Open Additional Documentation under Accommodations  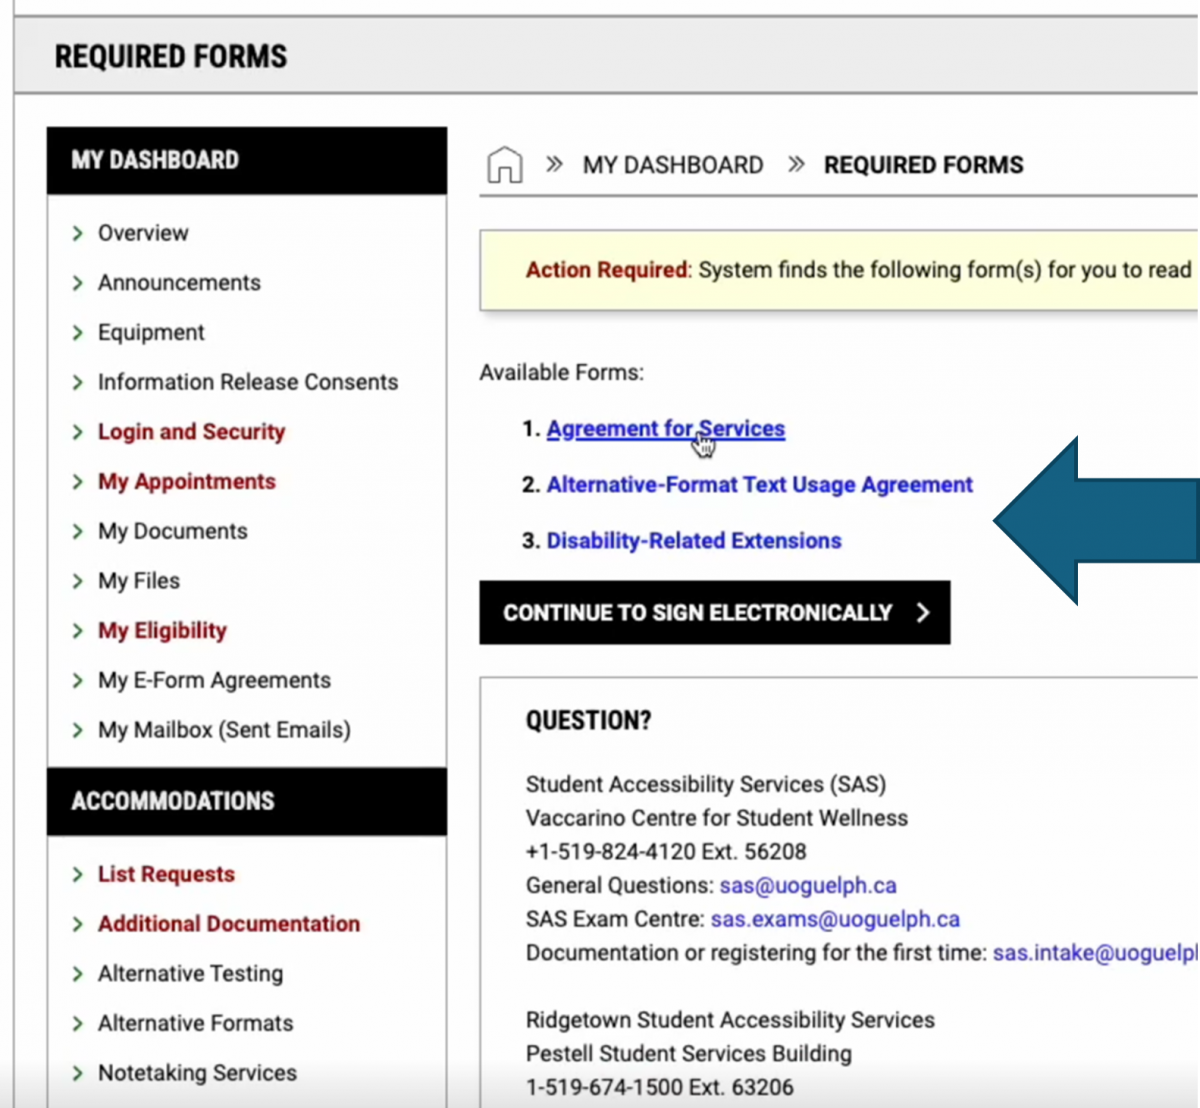tap(228, 924)
